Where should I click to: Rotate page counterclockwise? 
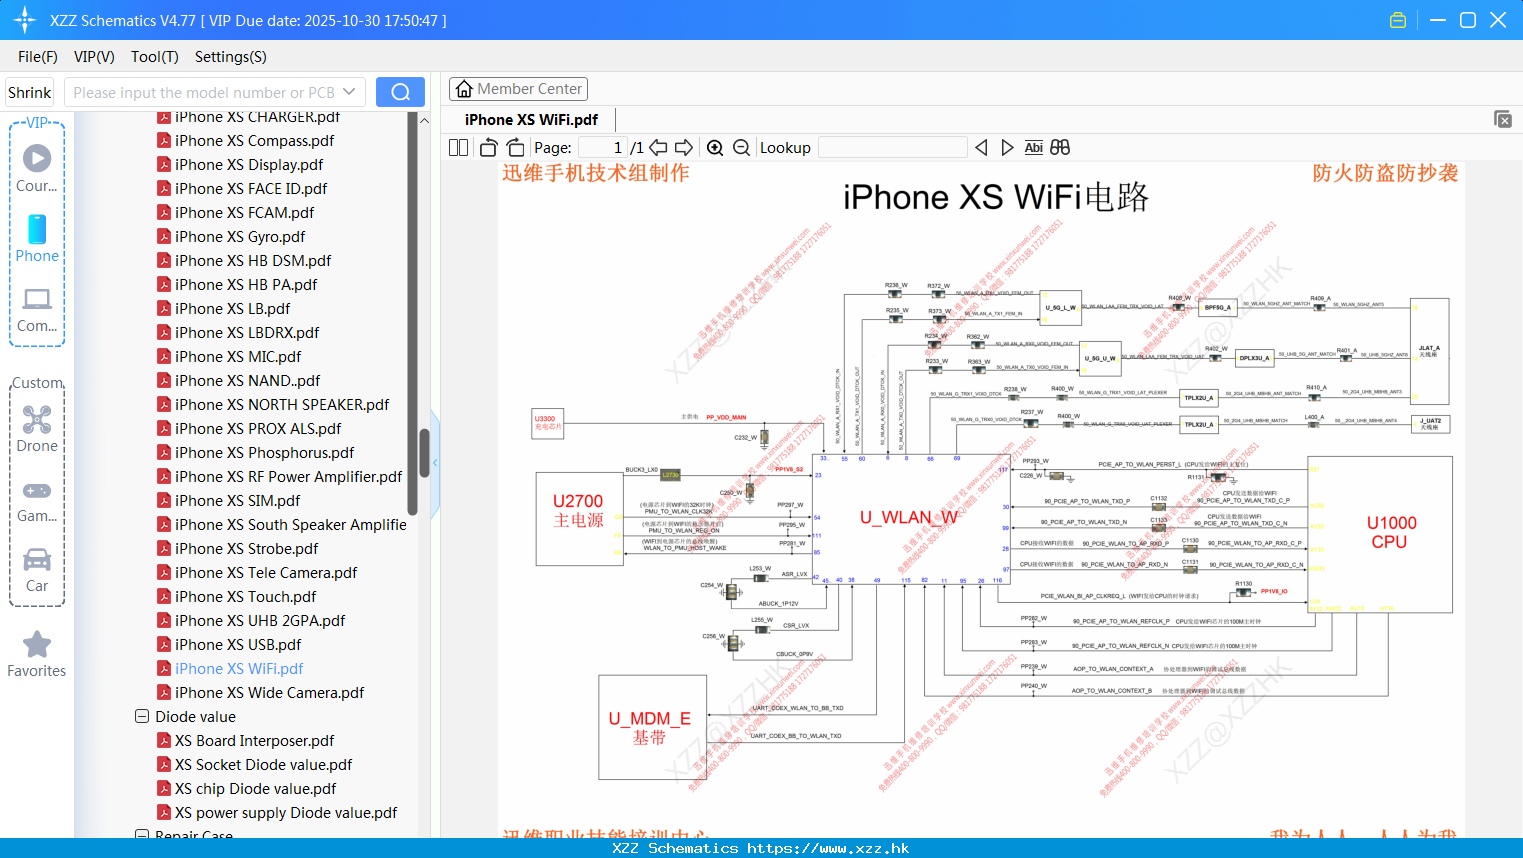488,147
